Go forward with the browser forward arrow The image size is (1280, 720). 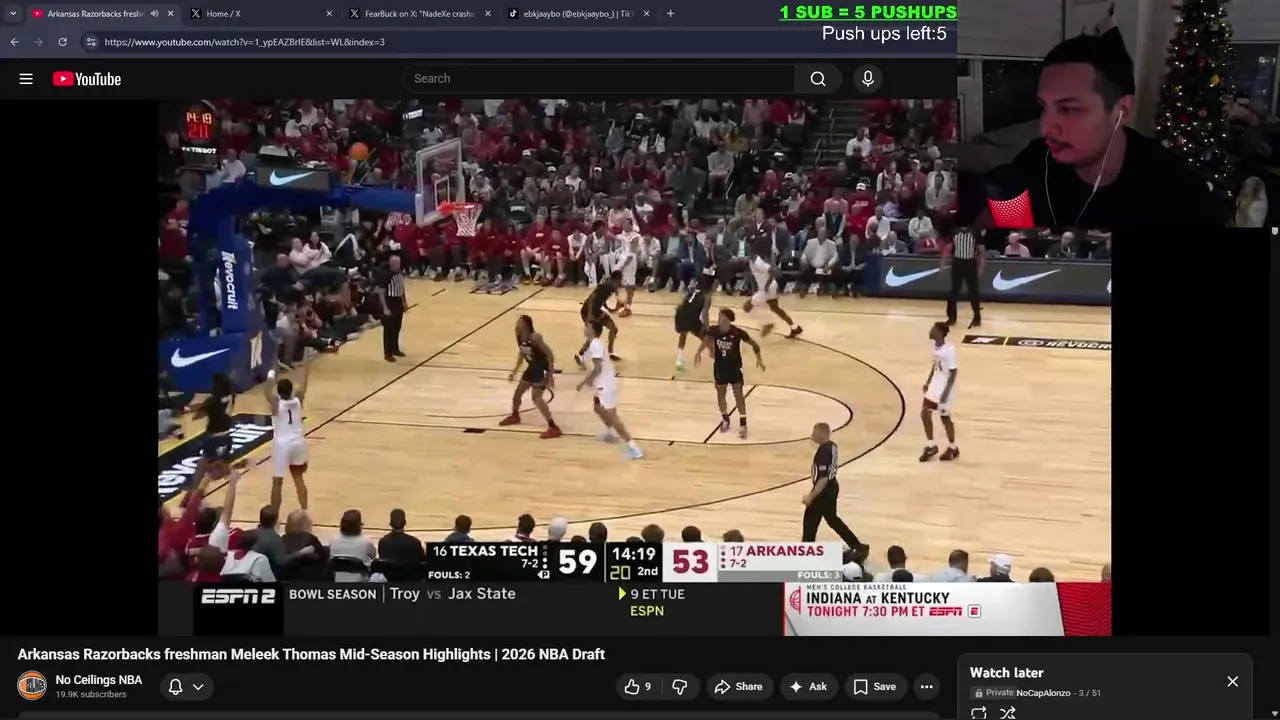[x=38, y=42]
